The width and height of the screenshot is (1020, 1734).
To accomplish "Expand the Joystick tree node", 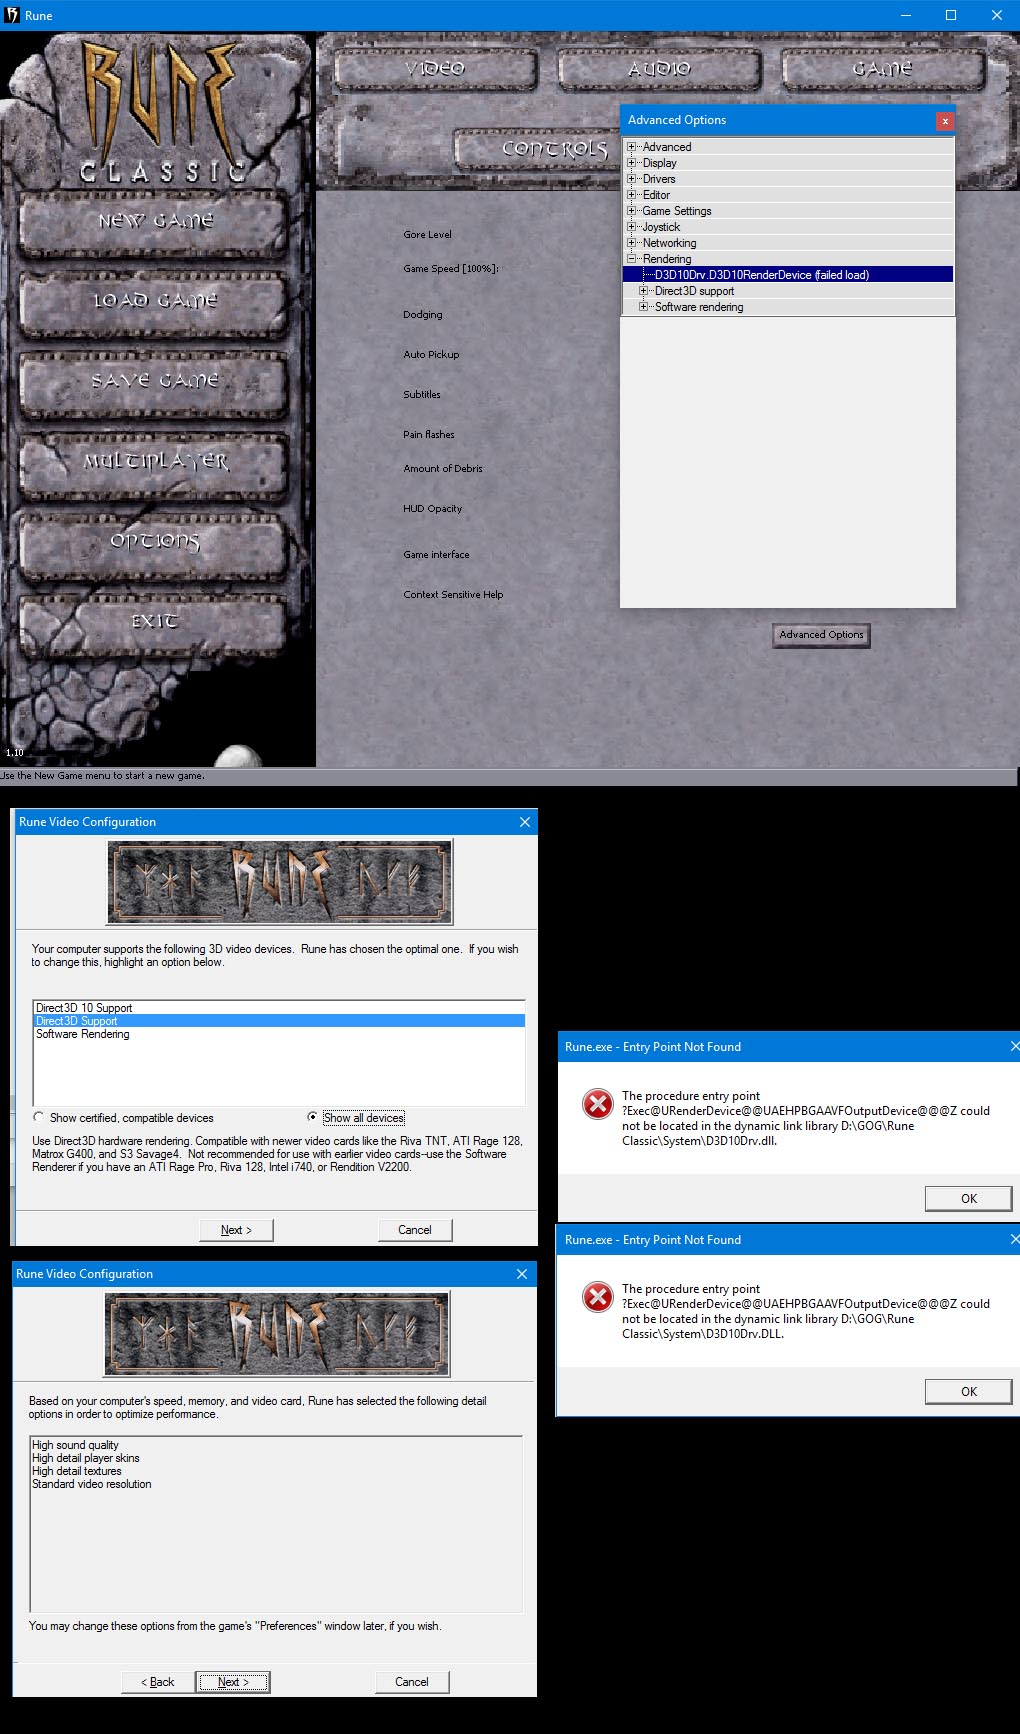I will point(631,227).
